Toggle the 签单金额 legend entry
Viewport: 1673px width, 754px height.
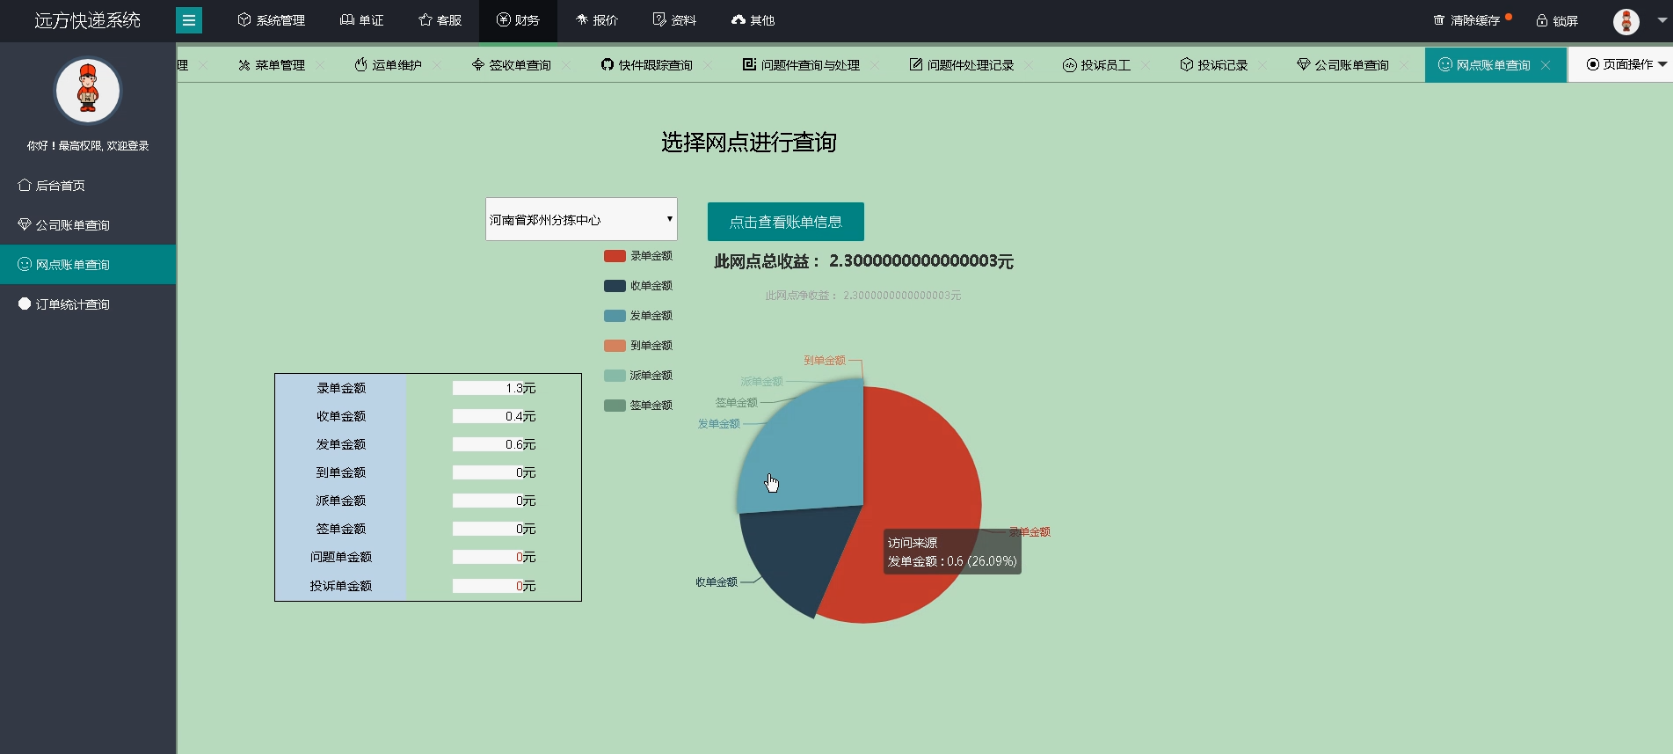pos(638,406)
